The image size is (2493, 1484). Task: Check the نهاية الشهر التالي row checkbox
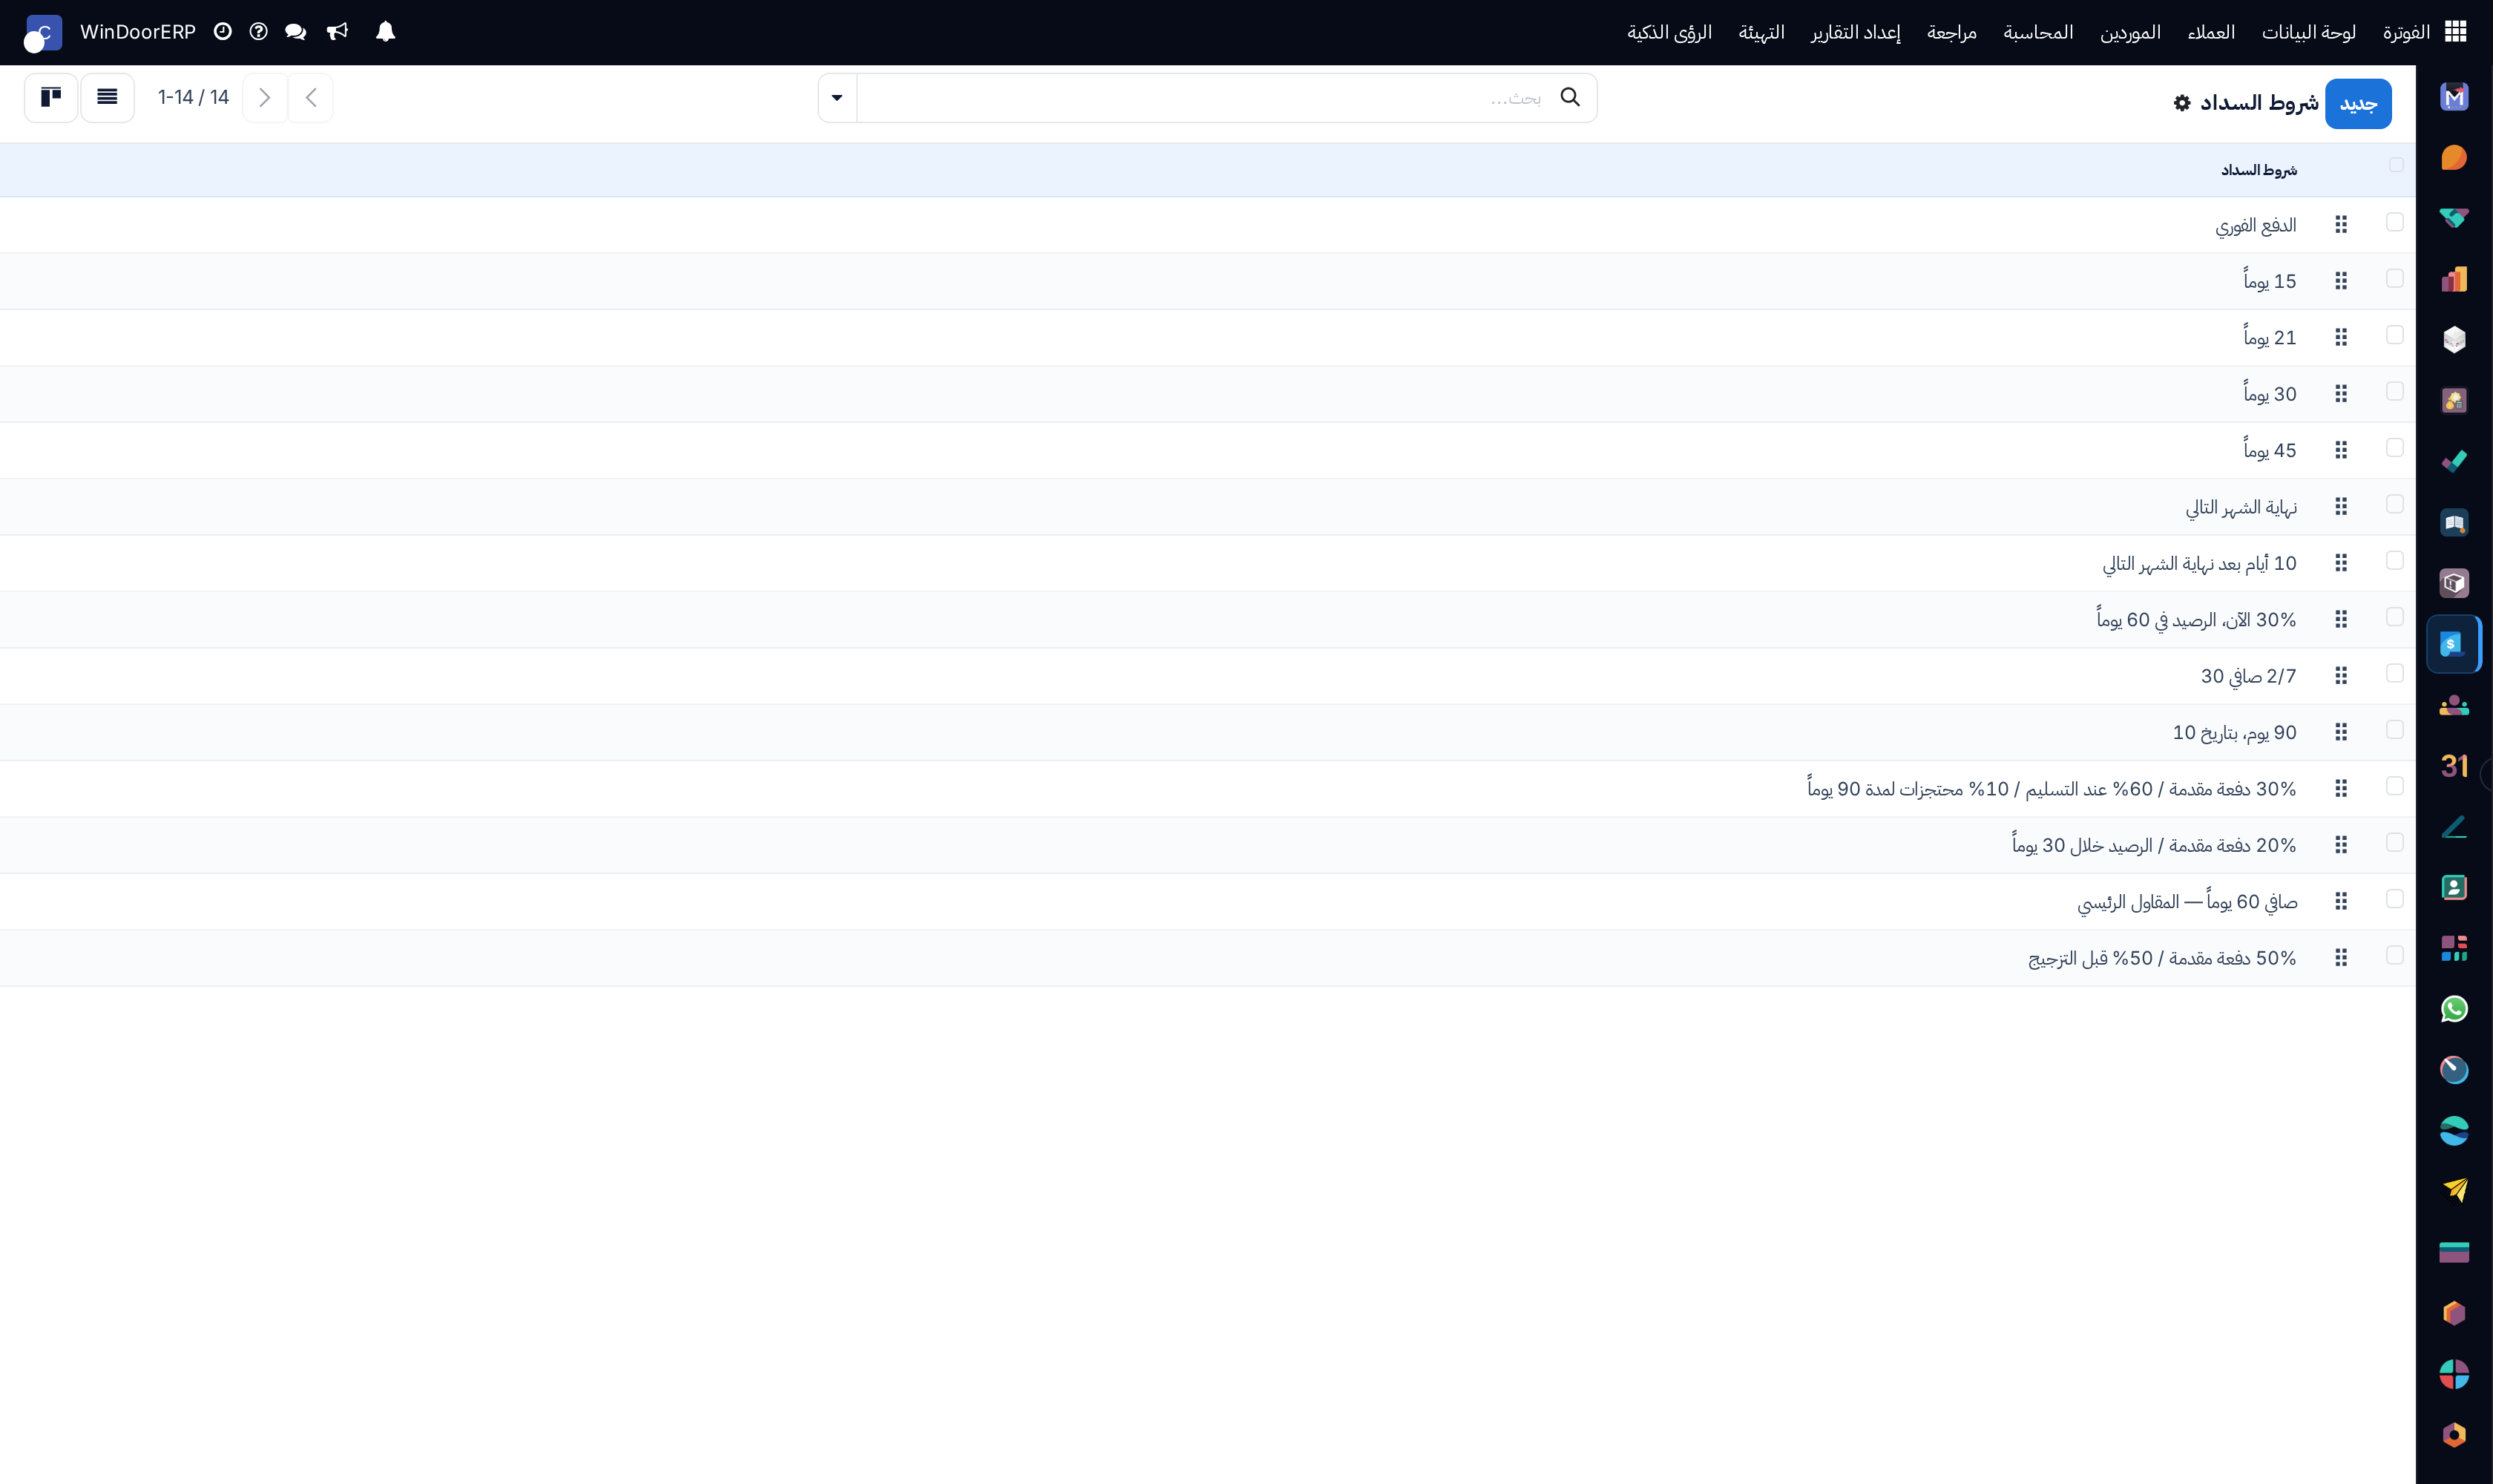pos(2394,504)
